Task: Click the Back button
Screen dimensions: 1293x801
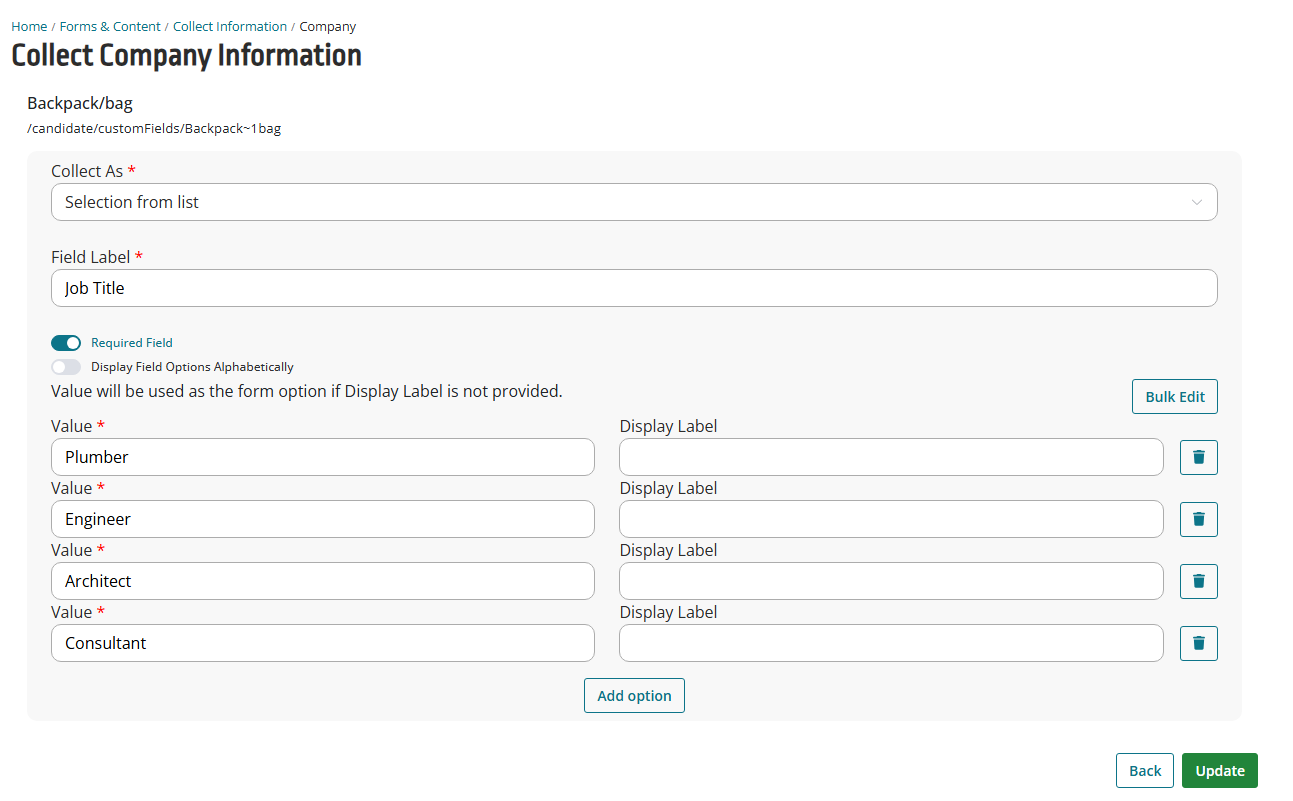Action: click(1145, 770)
